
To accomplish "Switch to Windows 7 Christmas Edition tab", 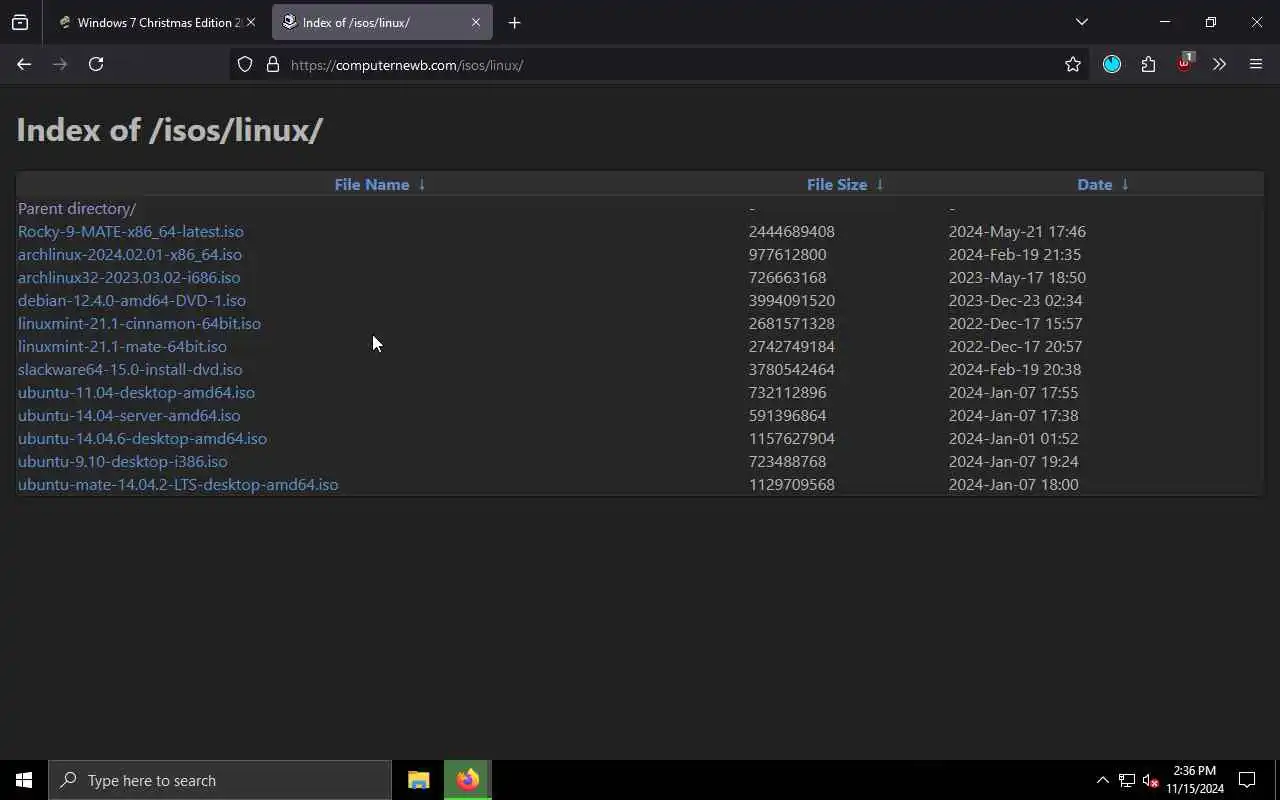I will [x=157, y=22].
